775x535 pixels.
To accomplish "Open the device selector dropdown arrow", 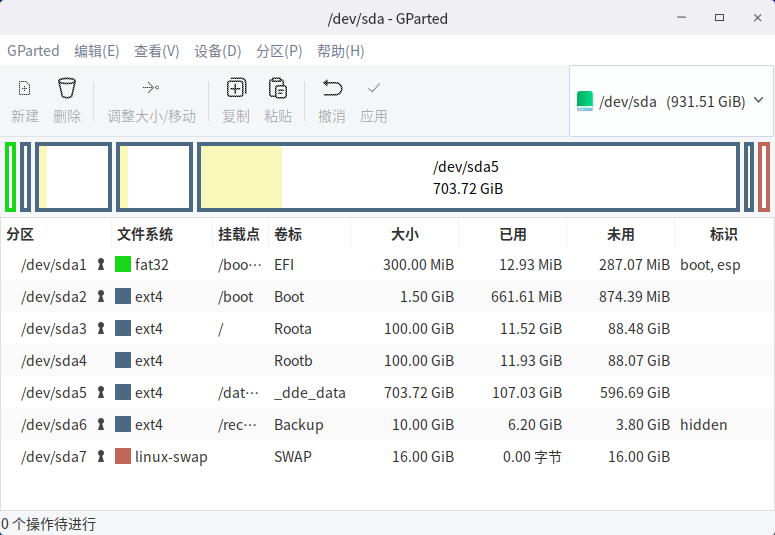I will tap(759, 100).
